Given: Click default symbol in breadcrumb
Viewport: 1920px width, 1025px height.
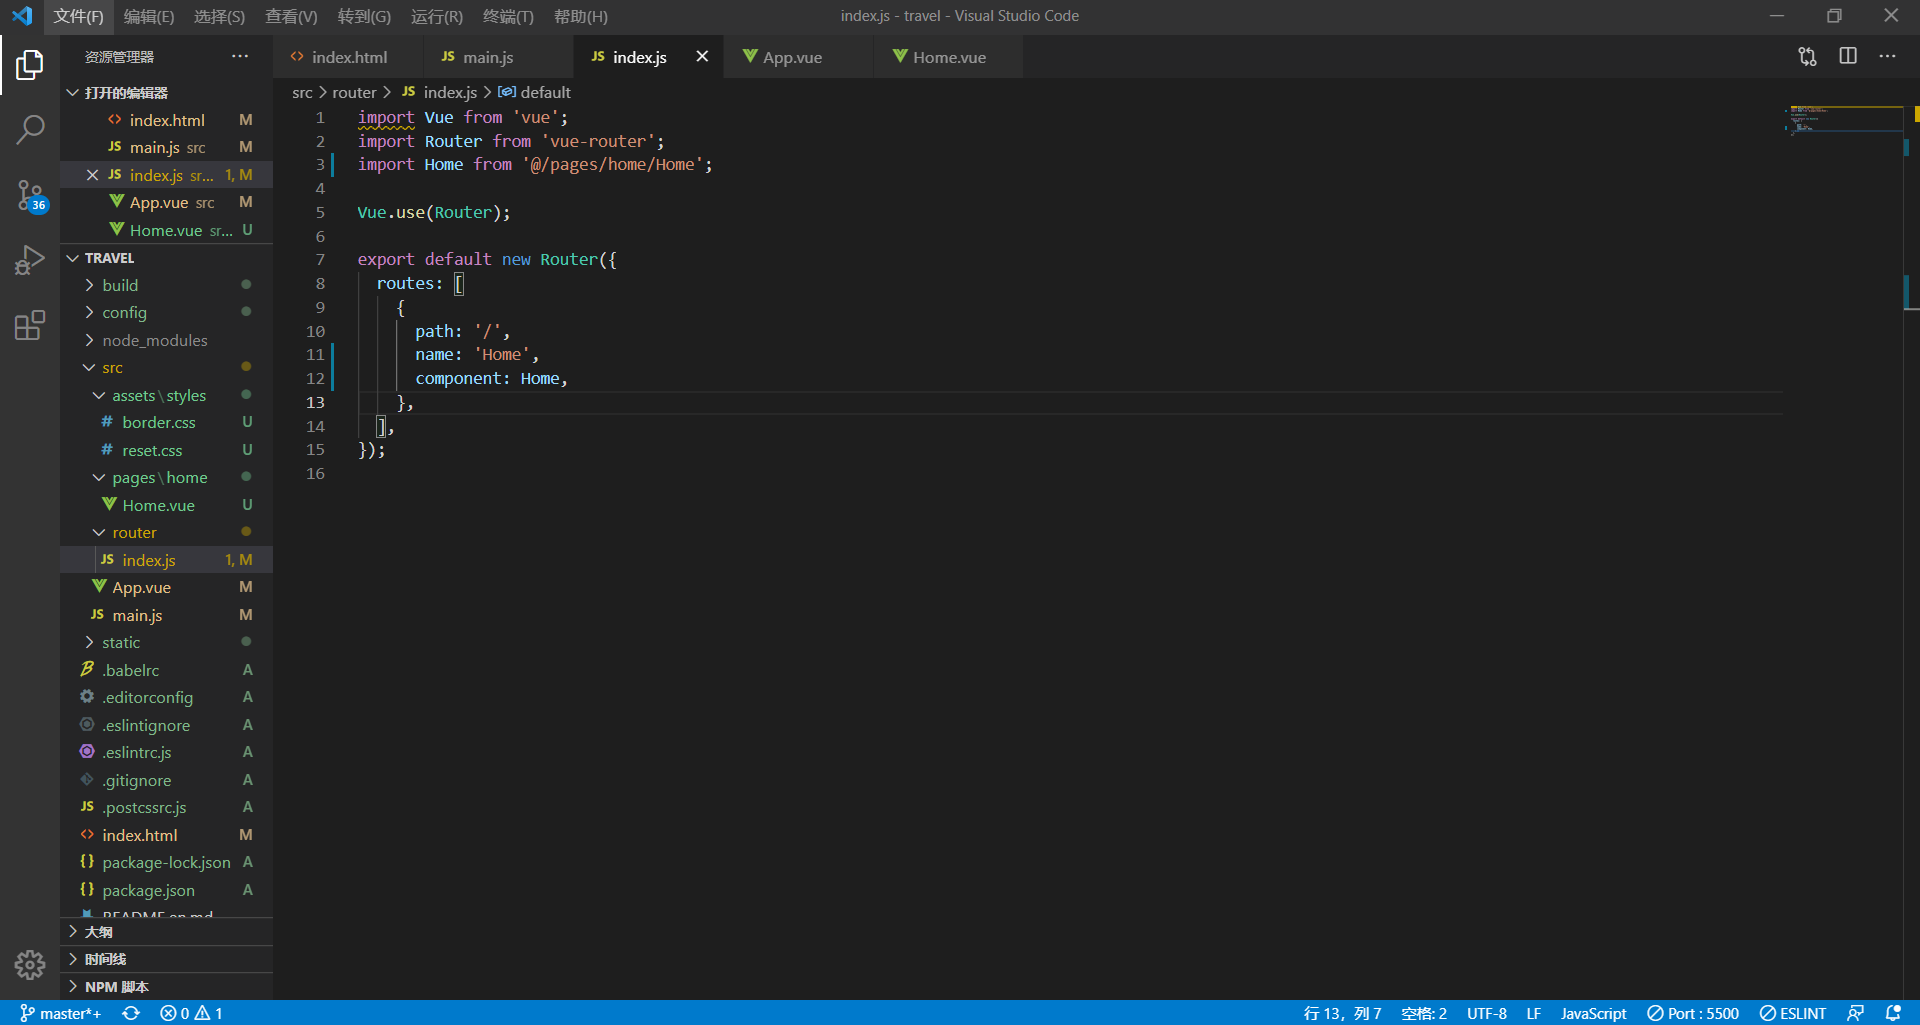Looking at the screenshot, I should point(535,93).
